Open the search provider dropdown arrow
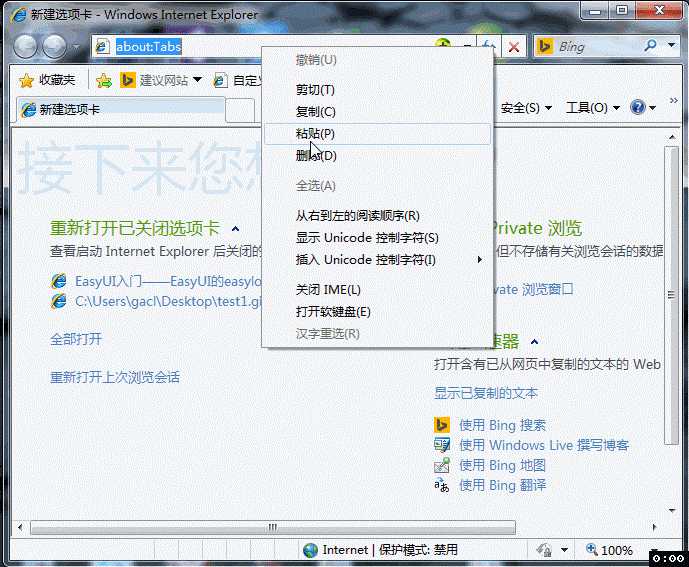The height and width of the screenshot is (567, 689). click(671, 45)
